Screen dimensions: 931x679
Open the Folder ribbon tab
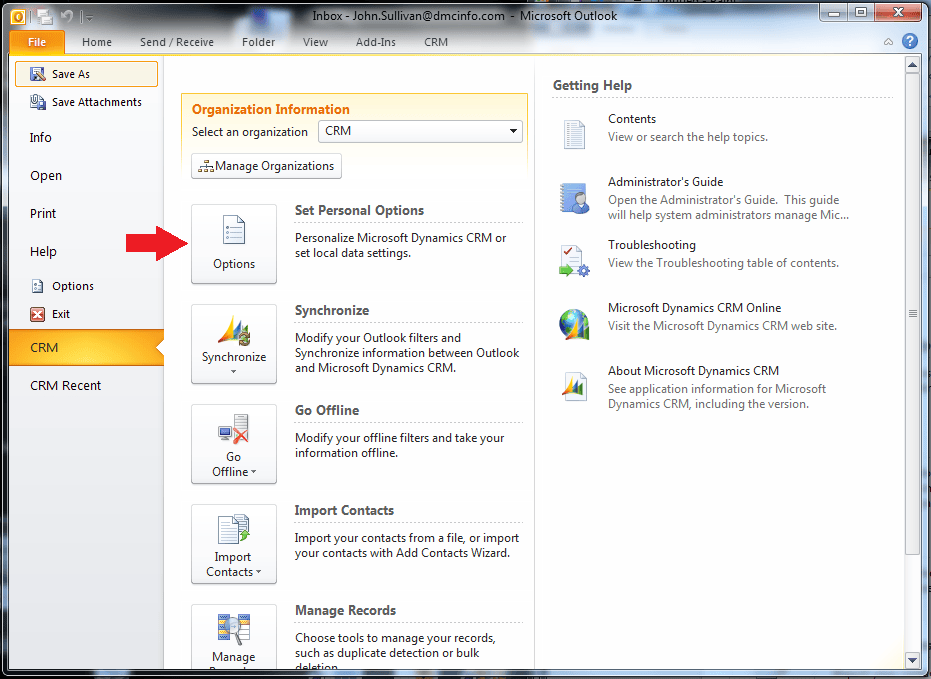coord(258,42)
